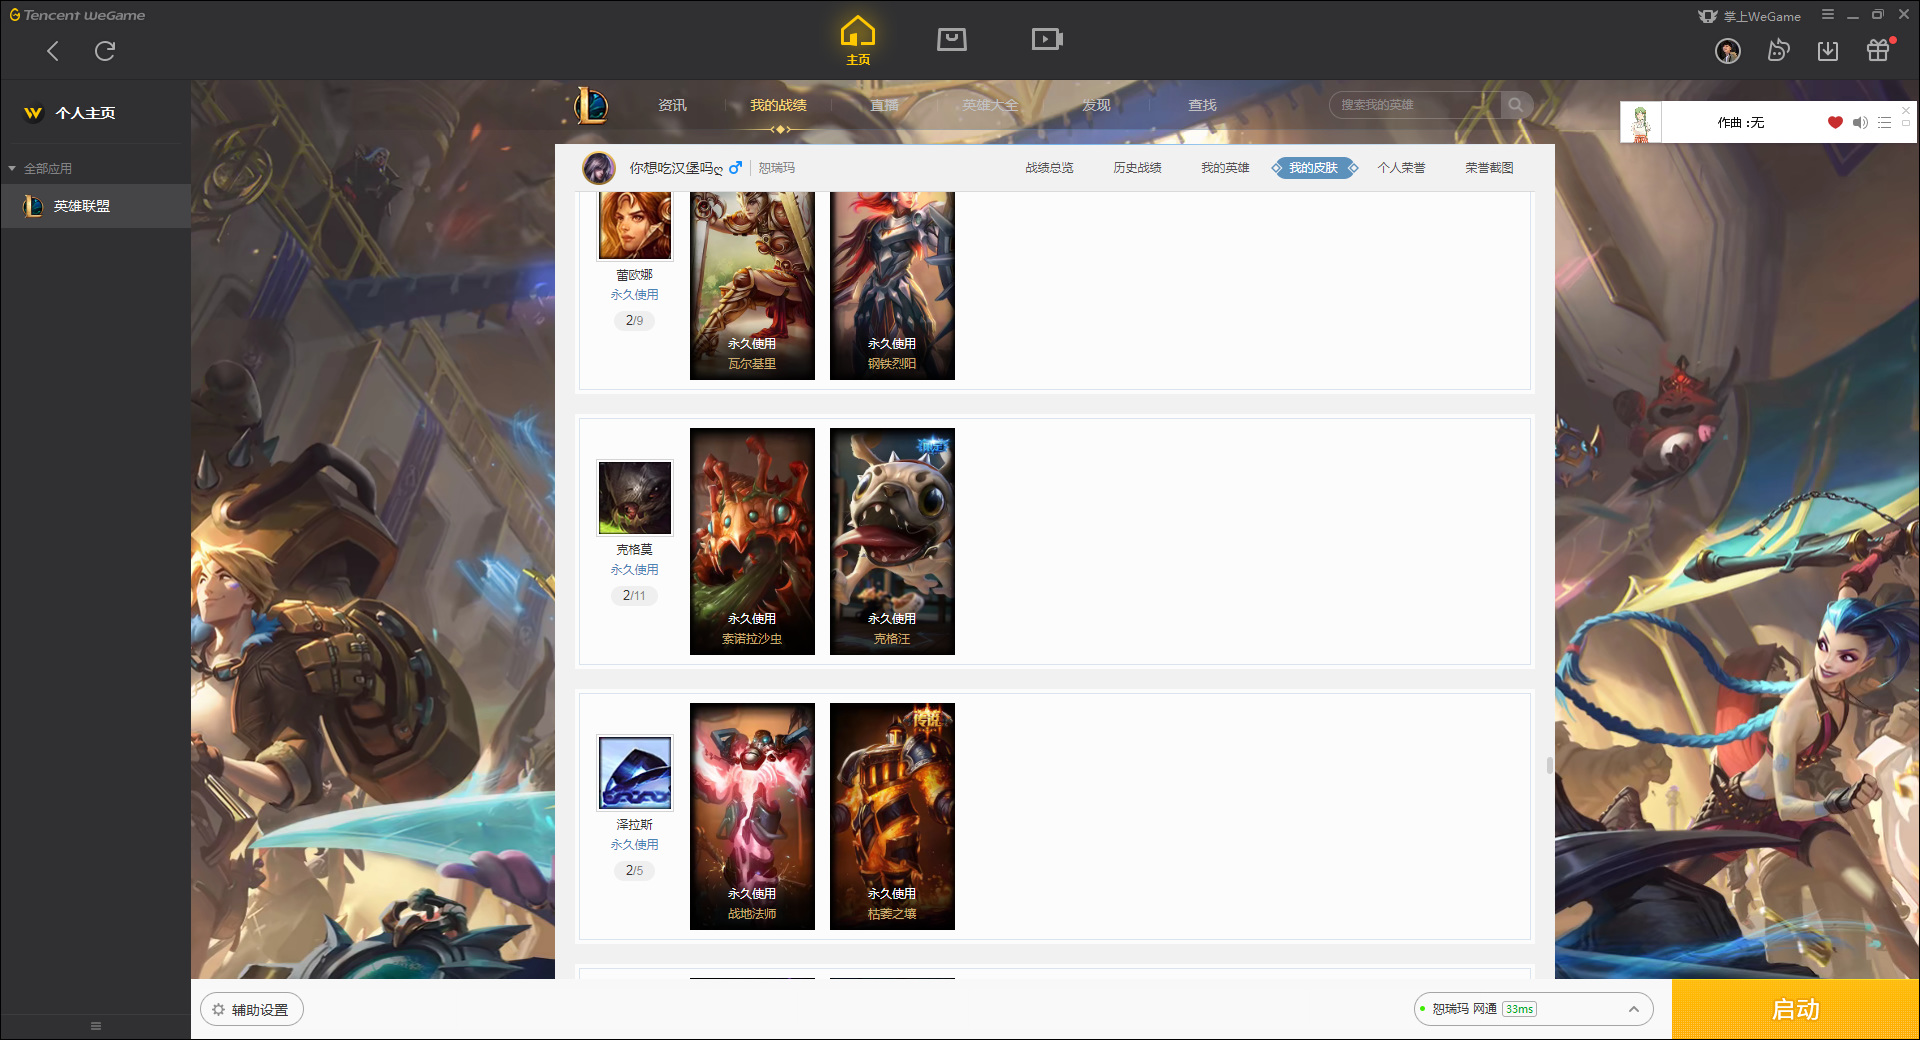Open the 英雄大全 tab

coord(990,105)
